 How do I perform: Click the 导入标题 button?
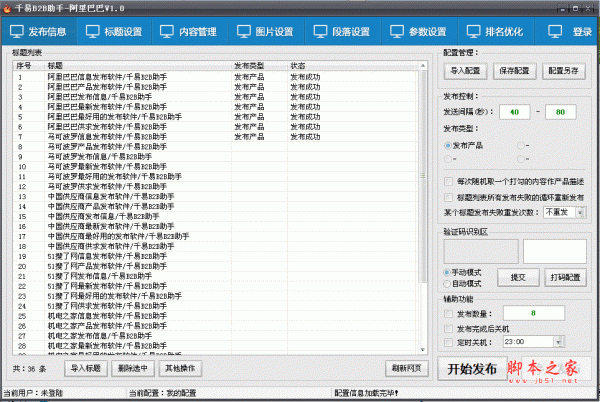click(x=86, y=369)
